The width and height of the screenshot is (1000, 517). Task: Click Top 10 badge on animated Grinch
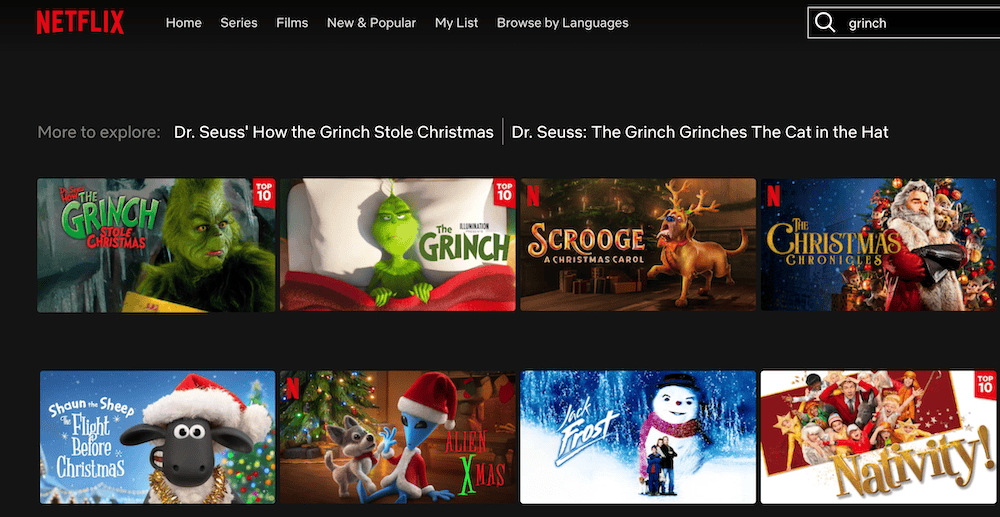(x=504, y=193)
